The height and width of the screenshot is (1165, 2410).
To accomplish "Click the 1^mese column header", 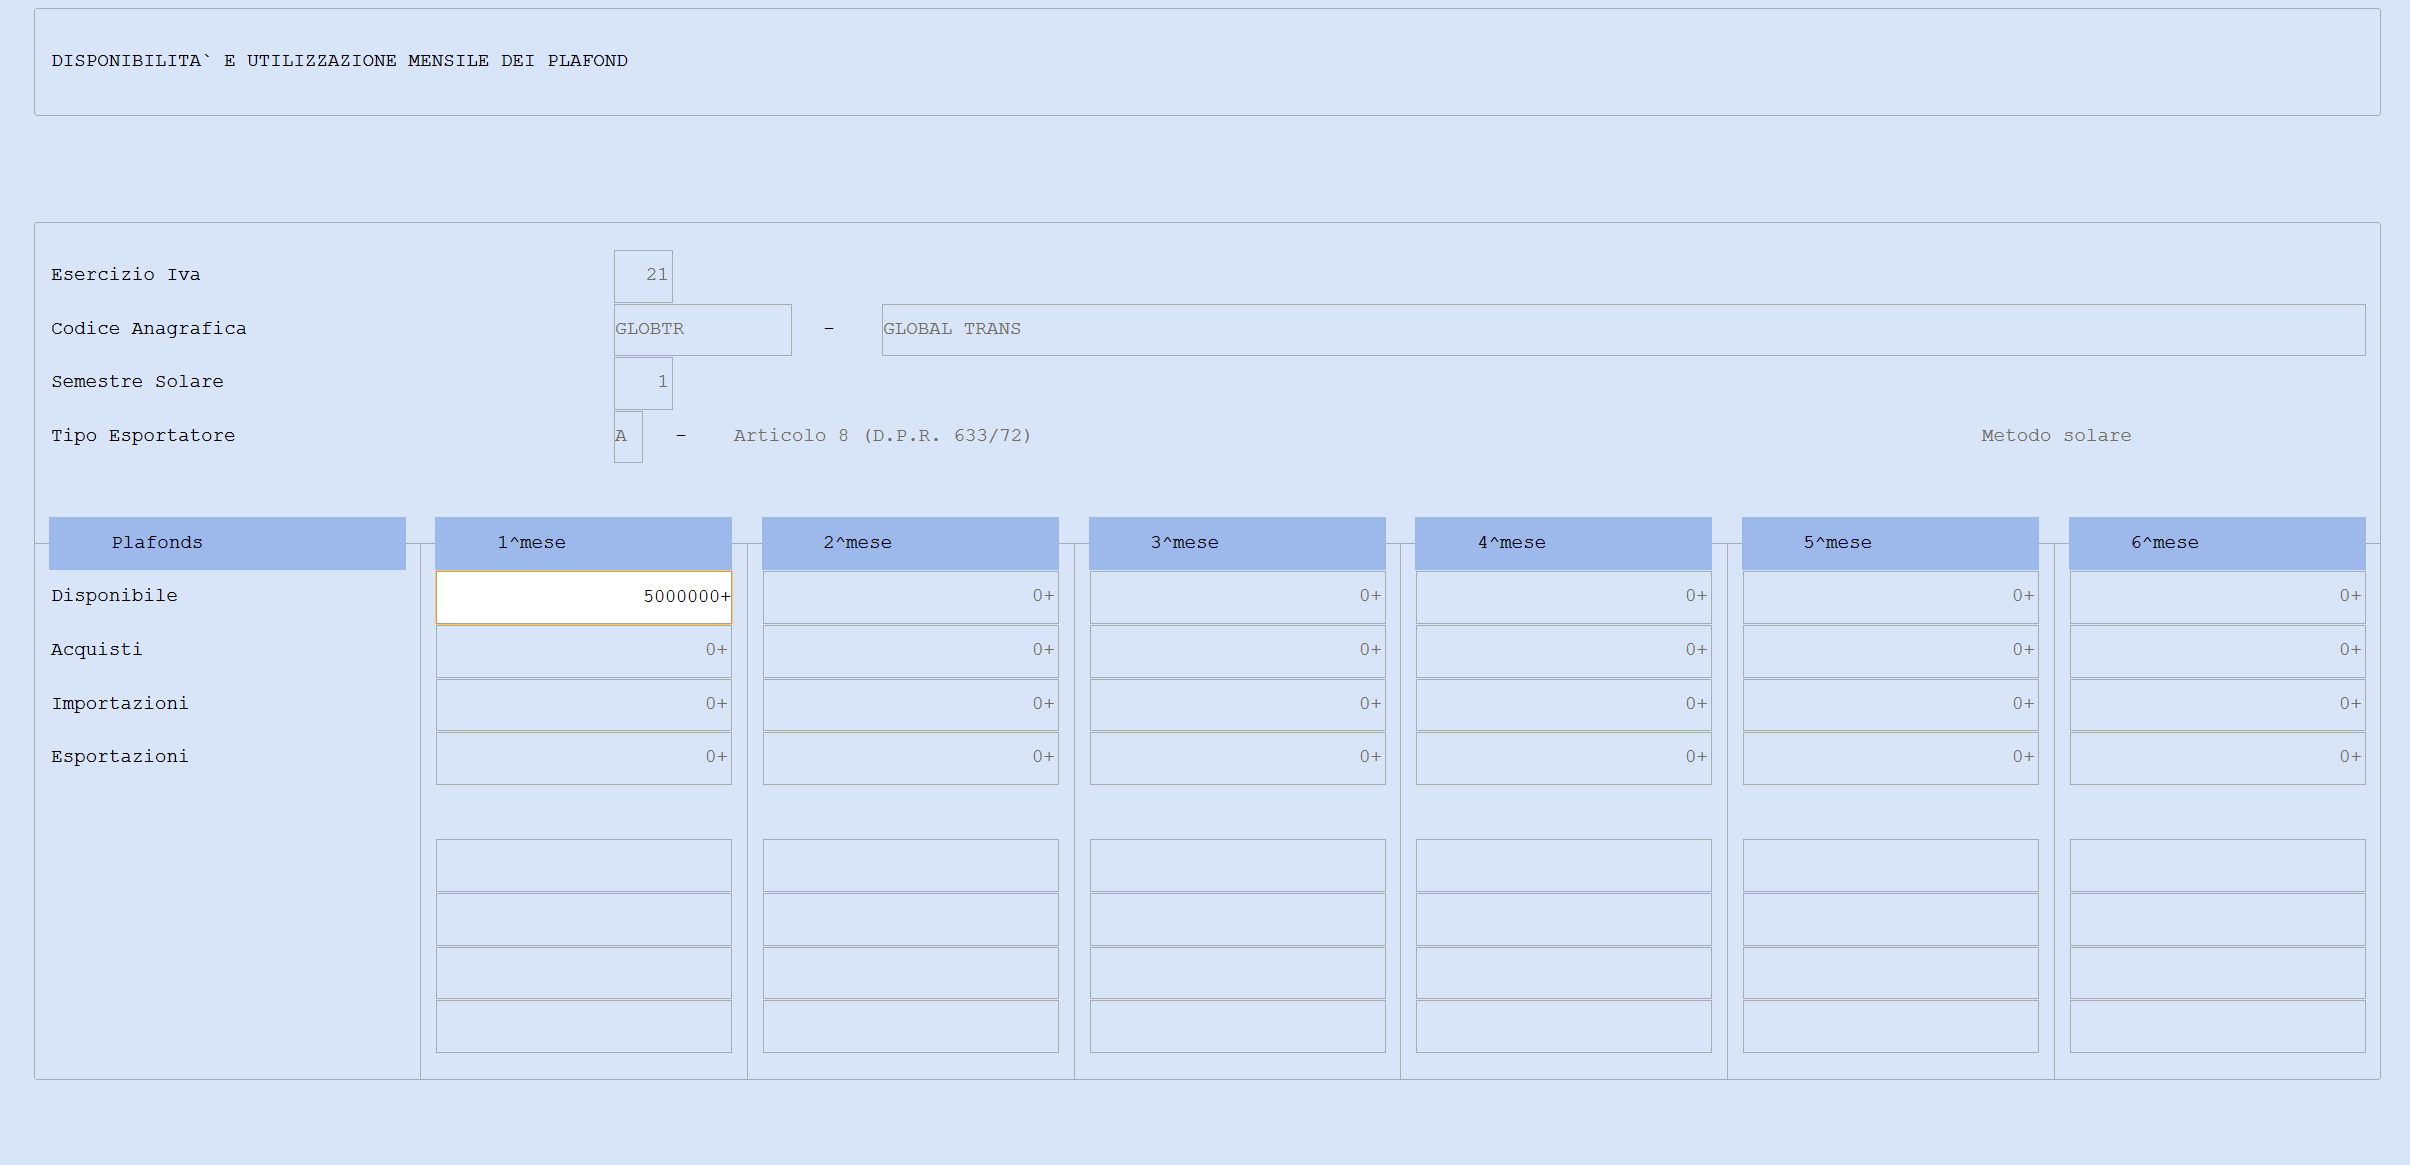I will (583, 543).
